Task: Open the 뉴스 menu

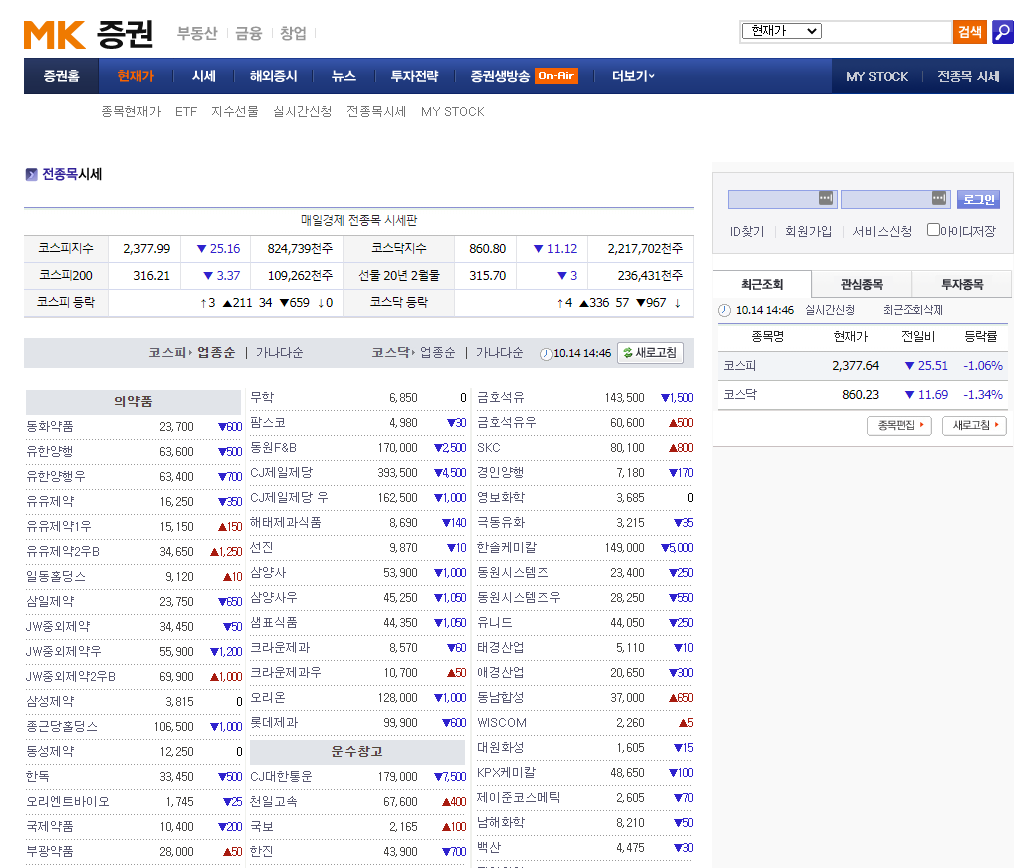Action: [x=344, y=76]
